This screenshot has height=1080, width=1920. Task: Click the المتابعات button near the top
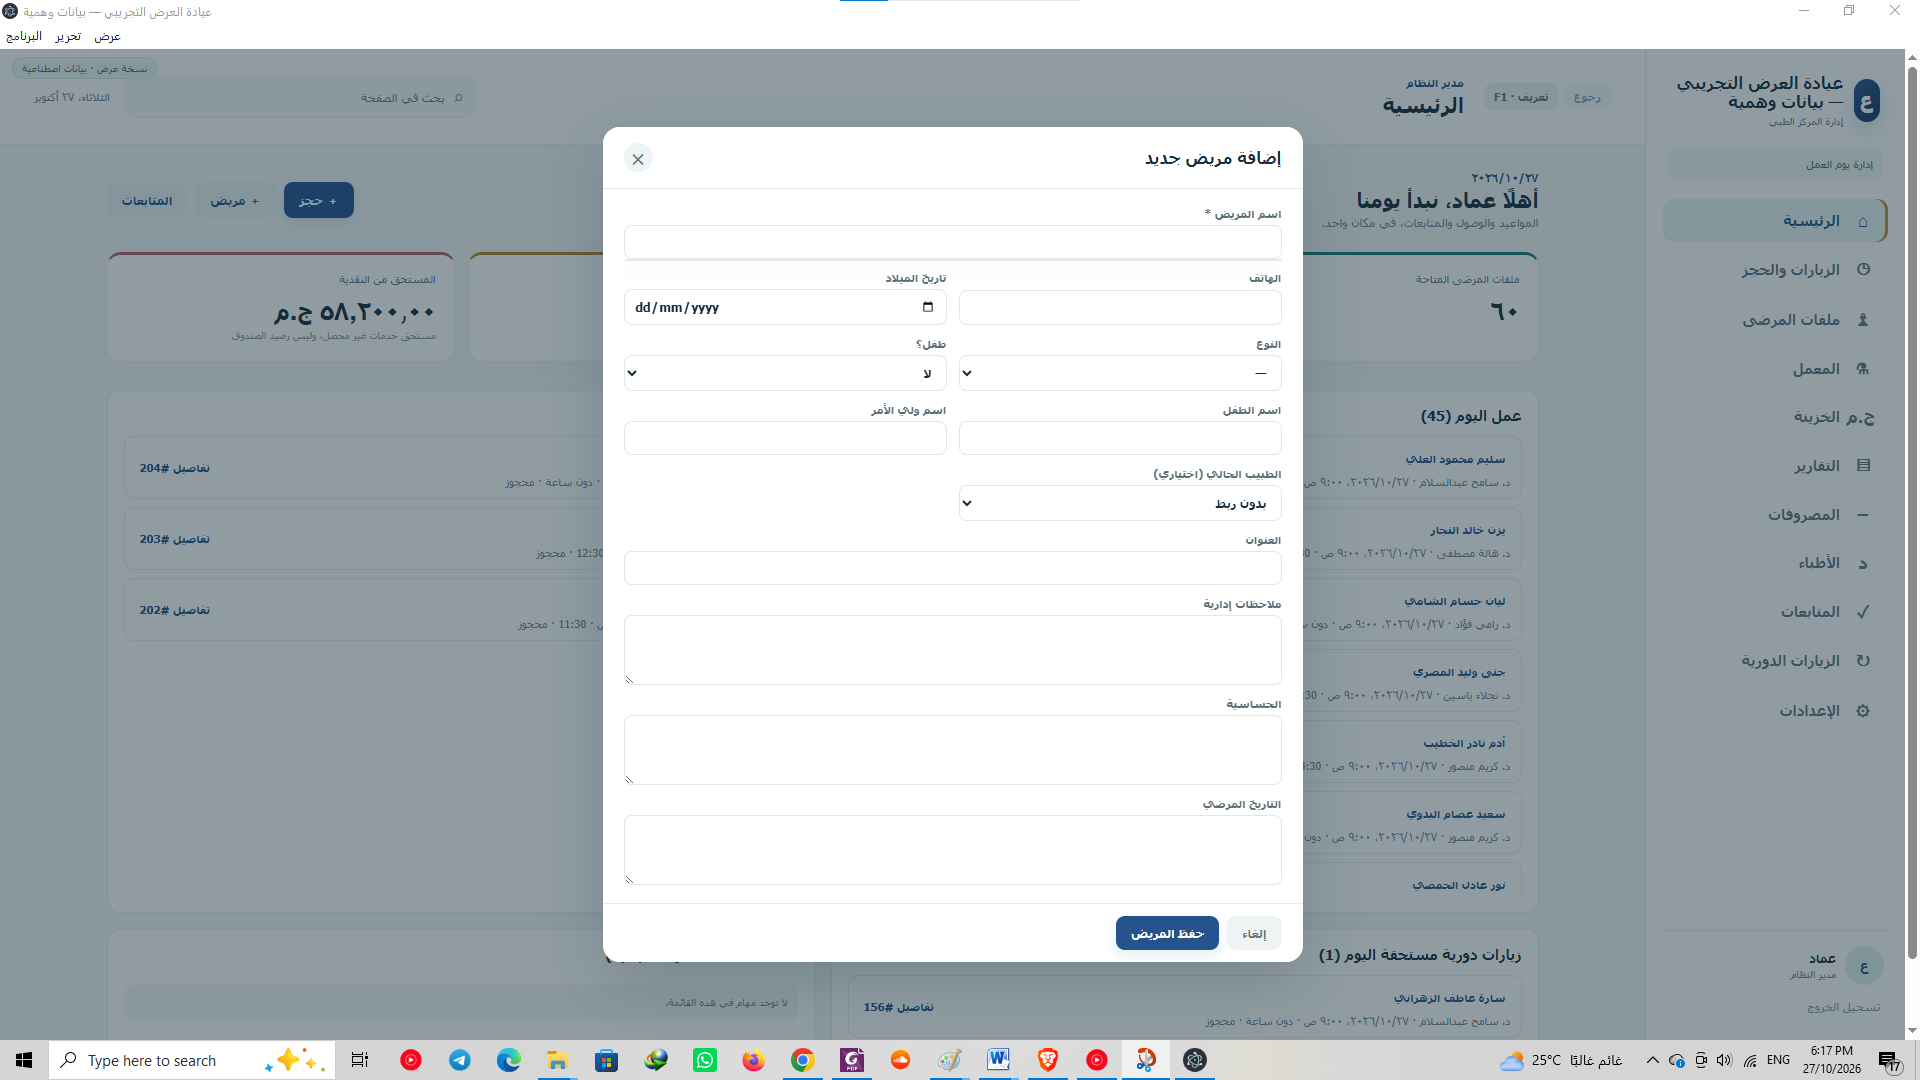click(147, 201)
